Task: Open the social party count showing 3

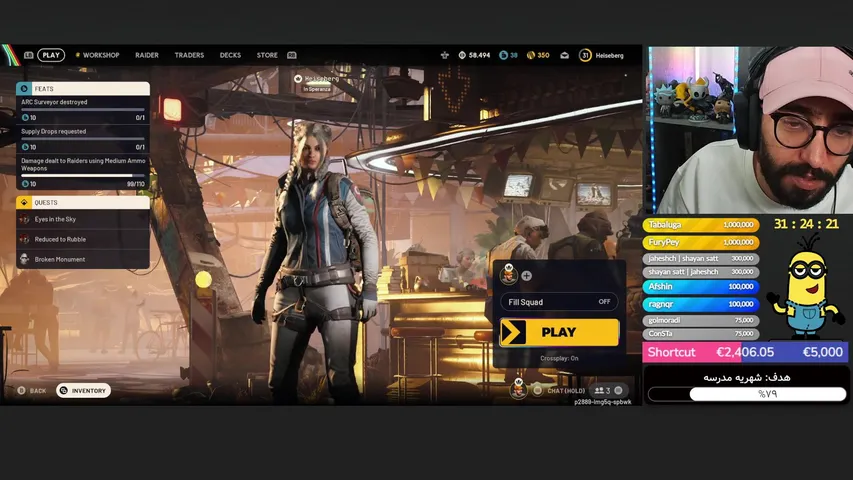Action: 607,390
